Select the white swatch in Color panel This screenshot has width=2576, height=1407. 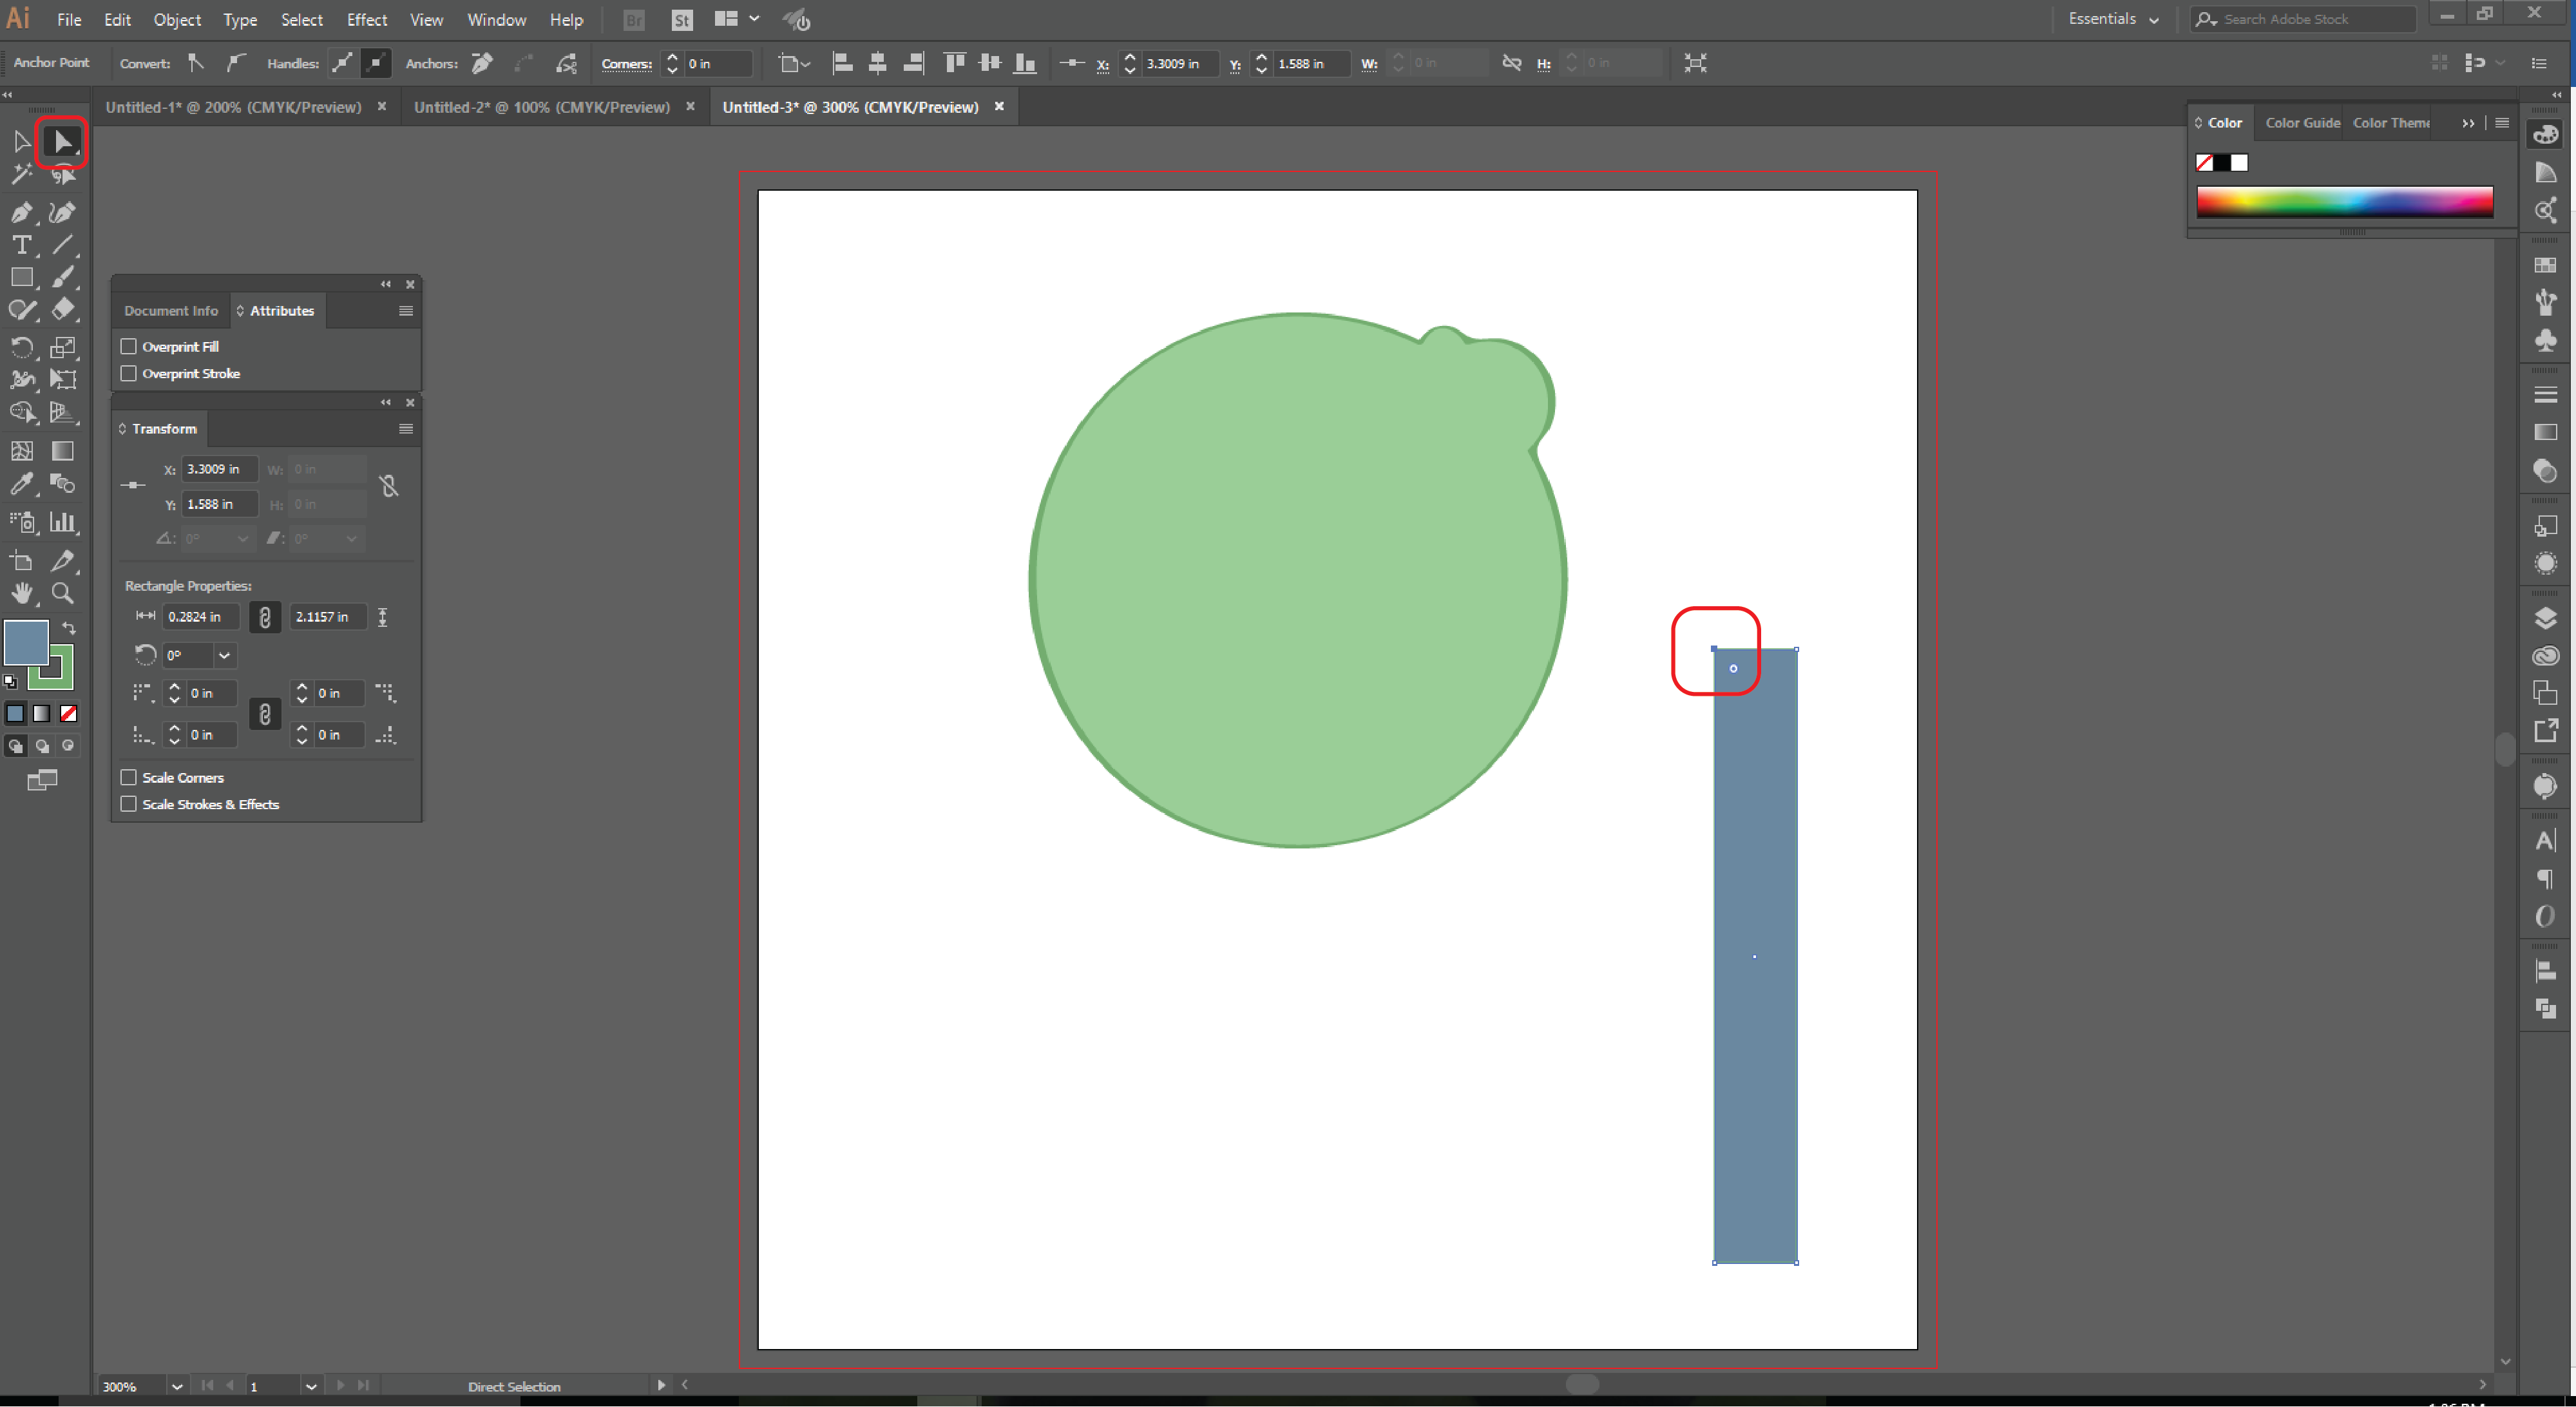click(x=2239, y=163)
